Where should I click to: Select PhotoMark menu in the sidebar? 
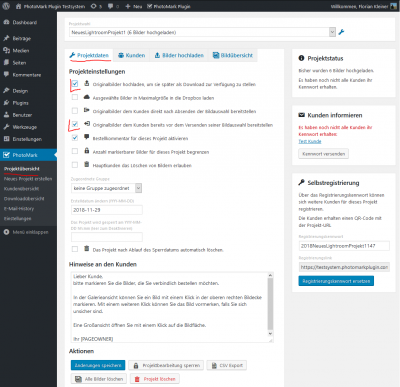(x=28, y=155)
